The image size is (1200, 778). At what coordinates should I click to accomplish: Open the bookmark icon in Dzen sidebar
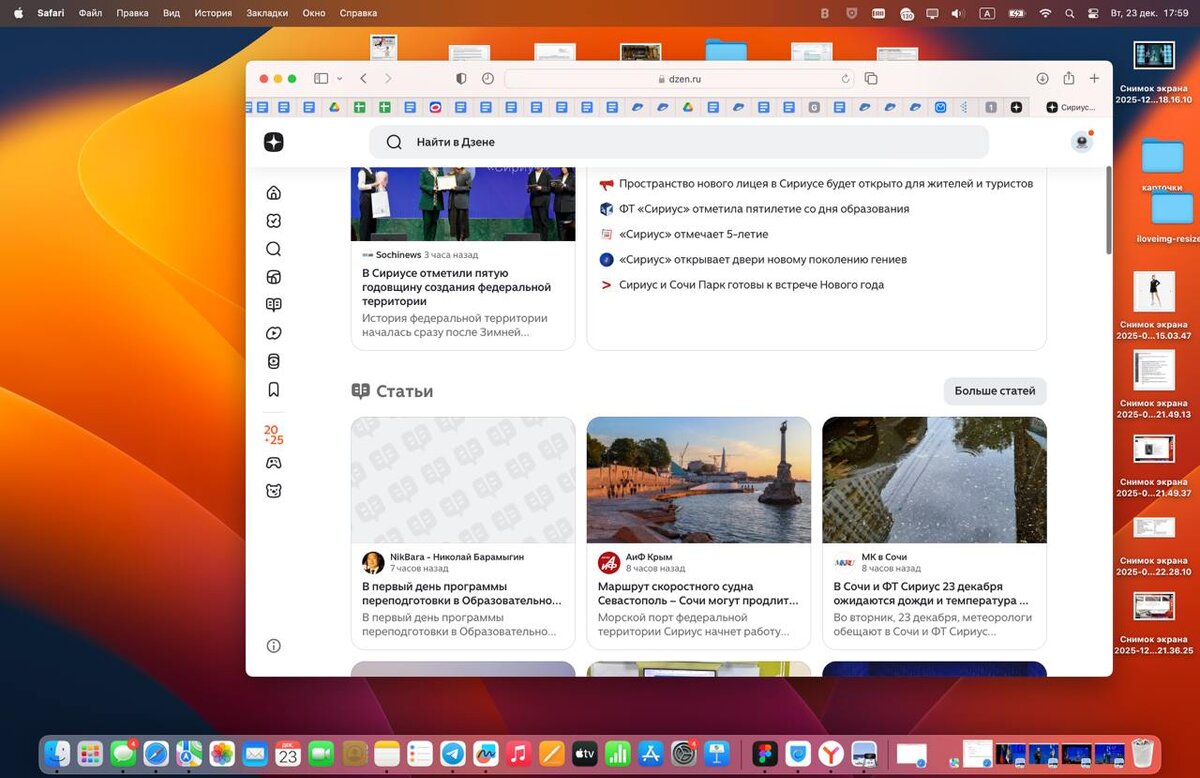pos(273,390)
